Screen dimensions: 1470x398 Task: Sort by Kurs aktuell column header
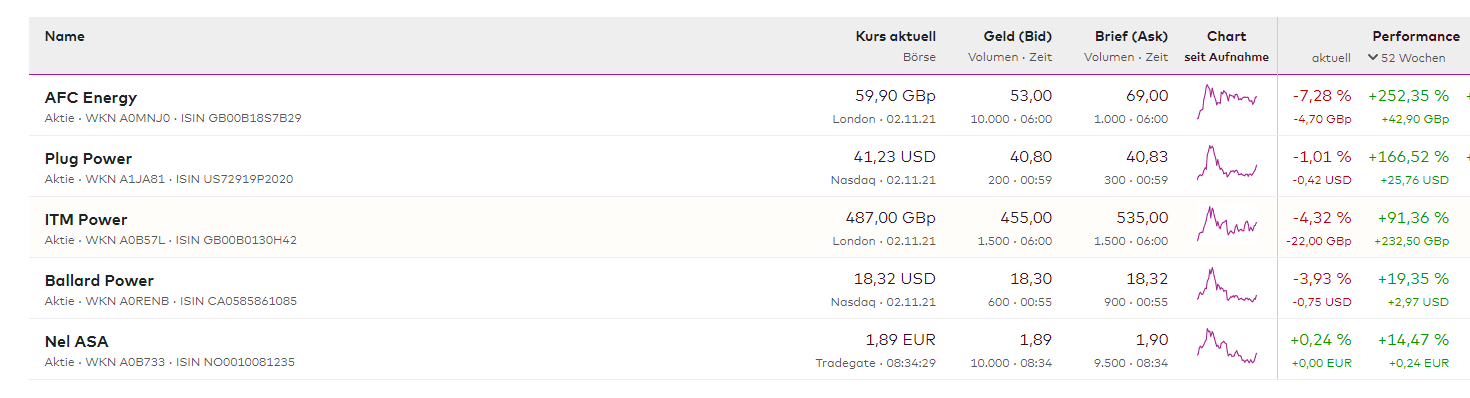[x=896, y=36]
